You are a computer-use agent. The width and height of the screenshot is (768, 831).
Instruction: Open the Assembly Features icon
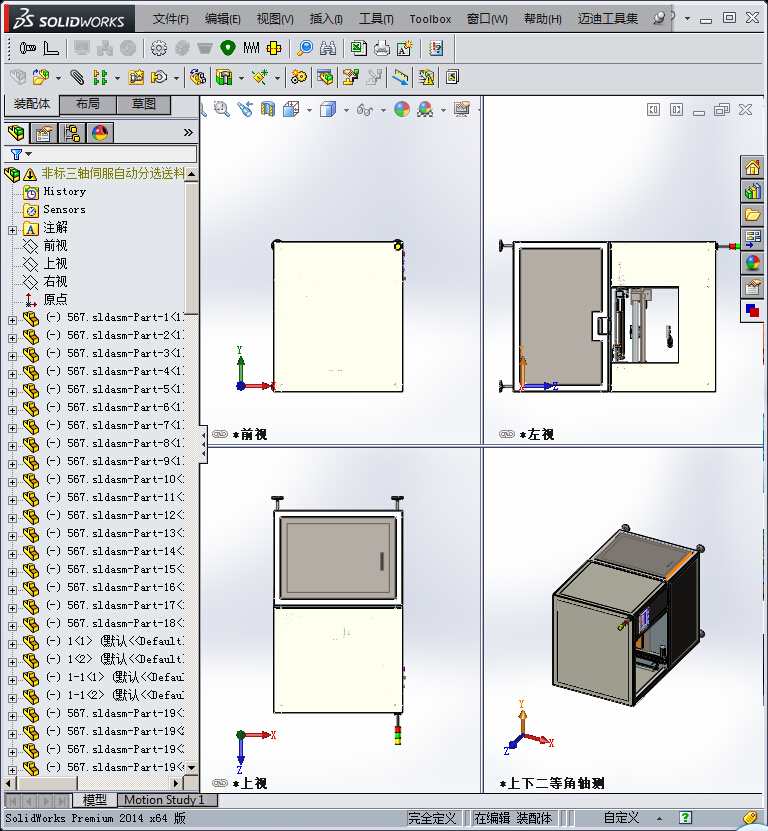click(224, 77)
